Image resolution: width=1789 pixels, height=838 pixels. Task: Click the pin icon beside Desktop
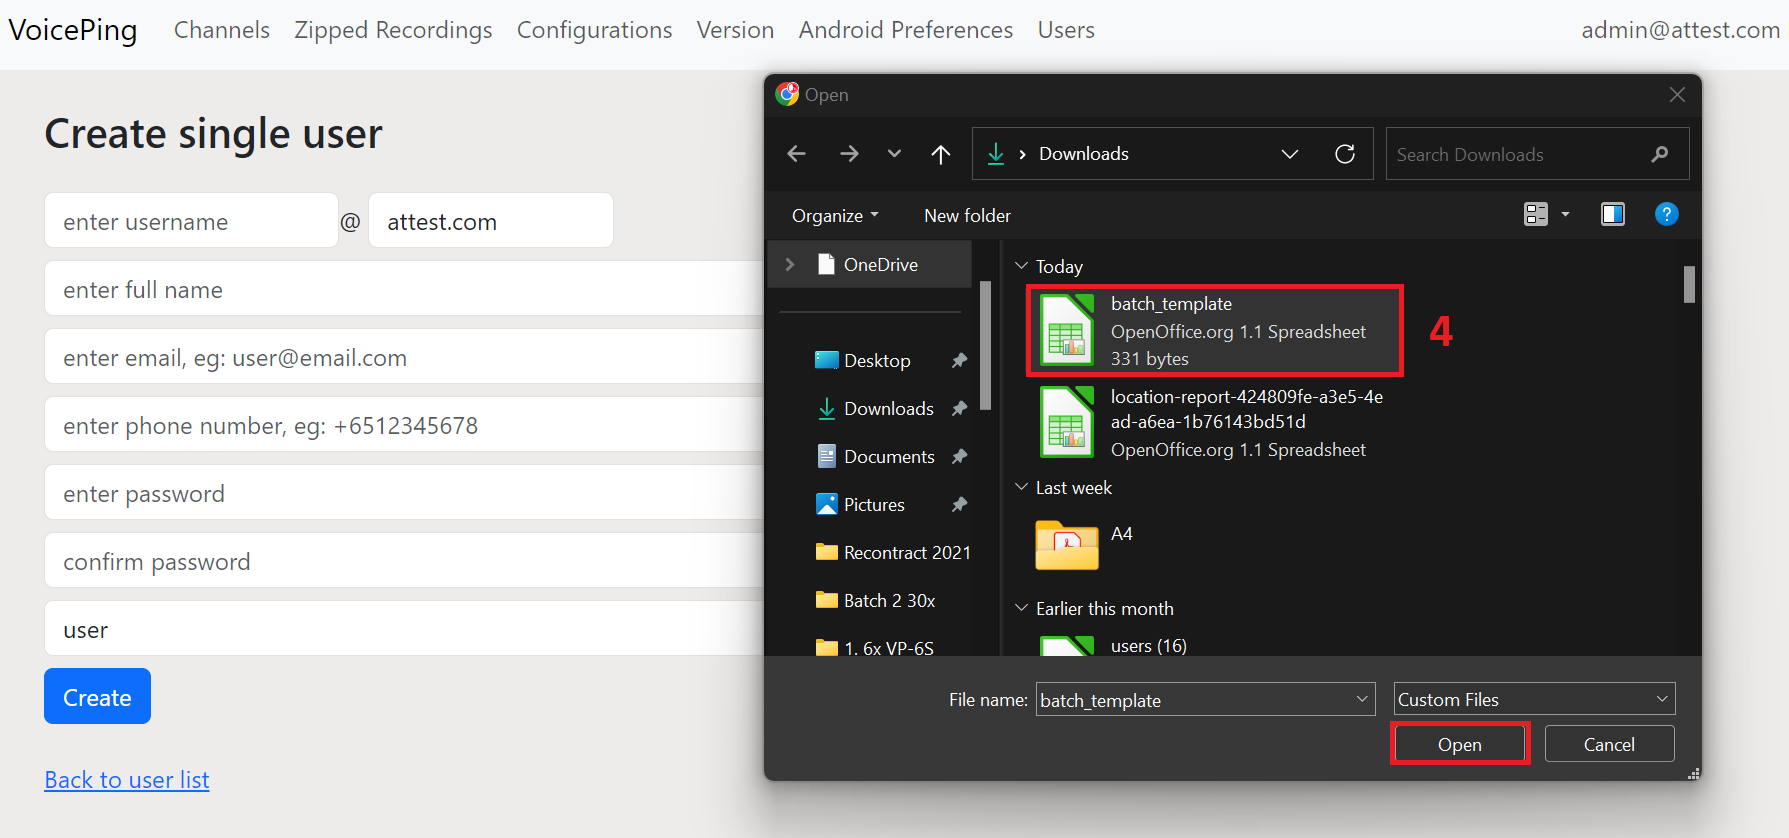point(959,361)
